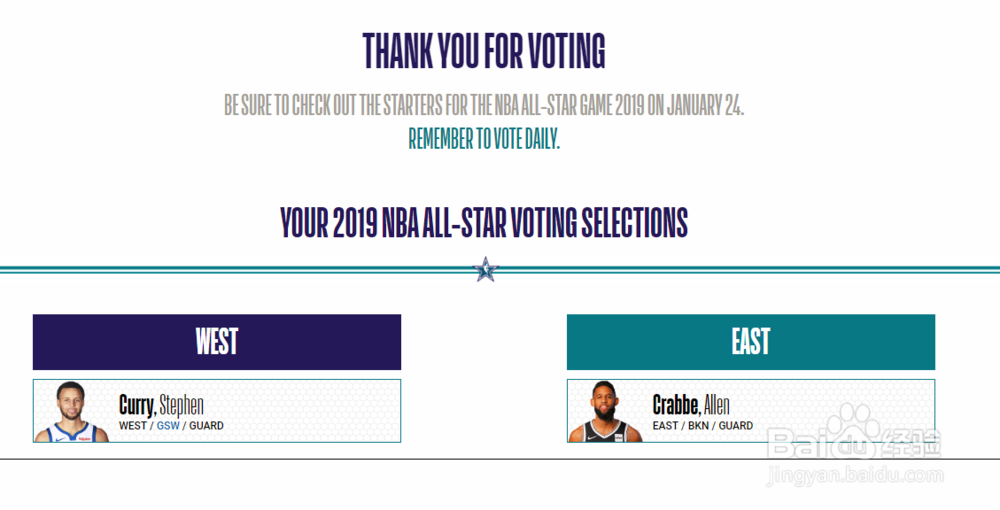Viewport: 1000px width, 510px height.
Task: Select the EAST conference header
Action: tap(751, 342)
